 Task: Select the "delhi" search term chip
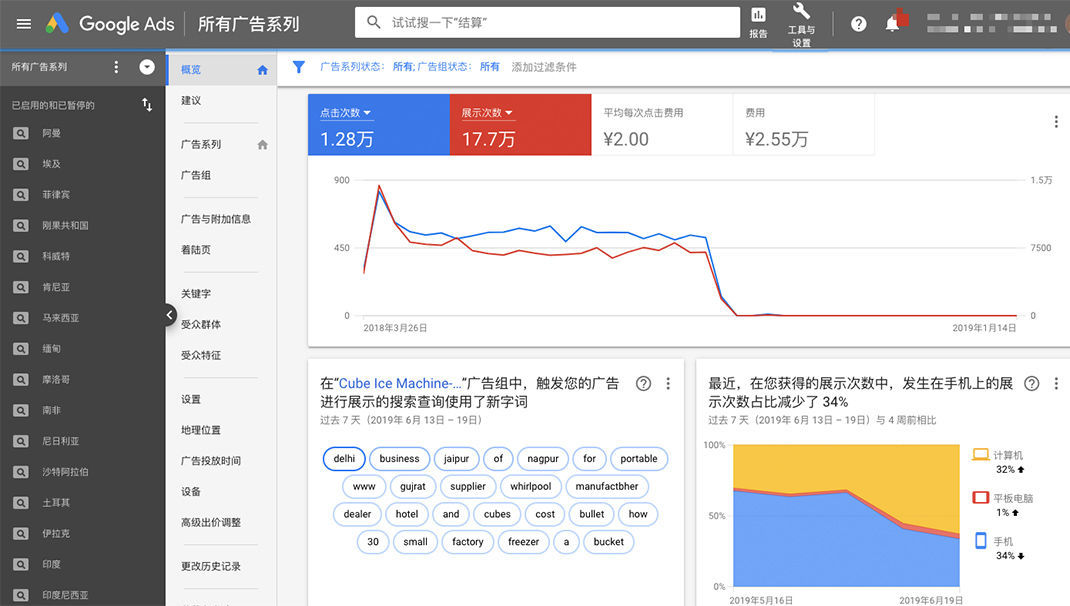click(x=344, y=459)
